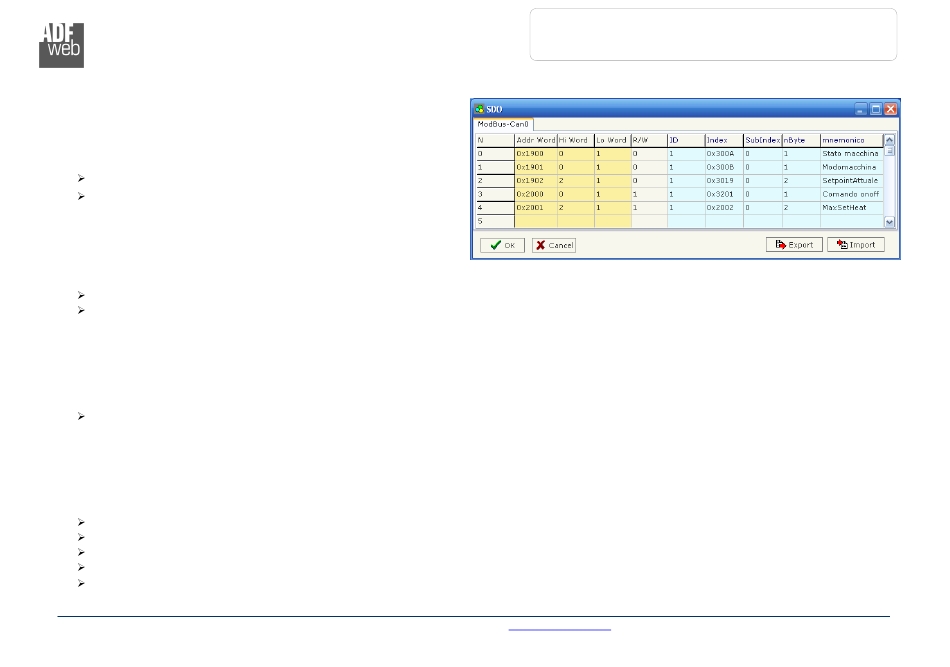Click the nByte column header
The width and height of the screenshot is (950, 667).
(x=801, y=140)
